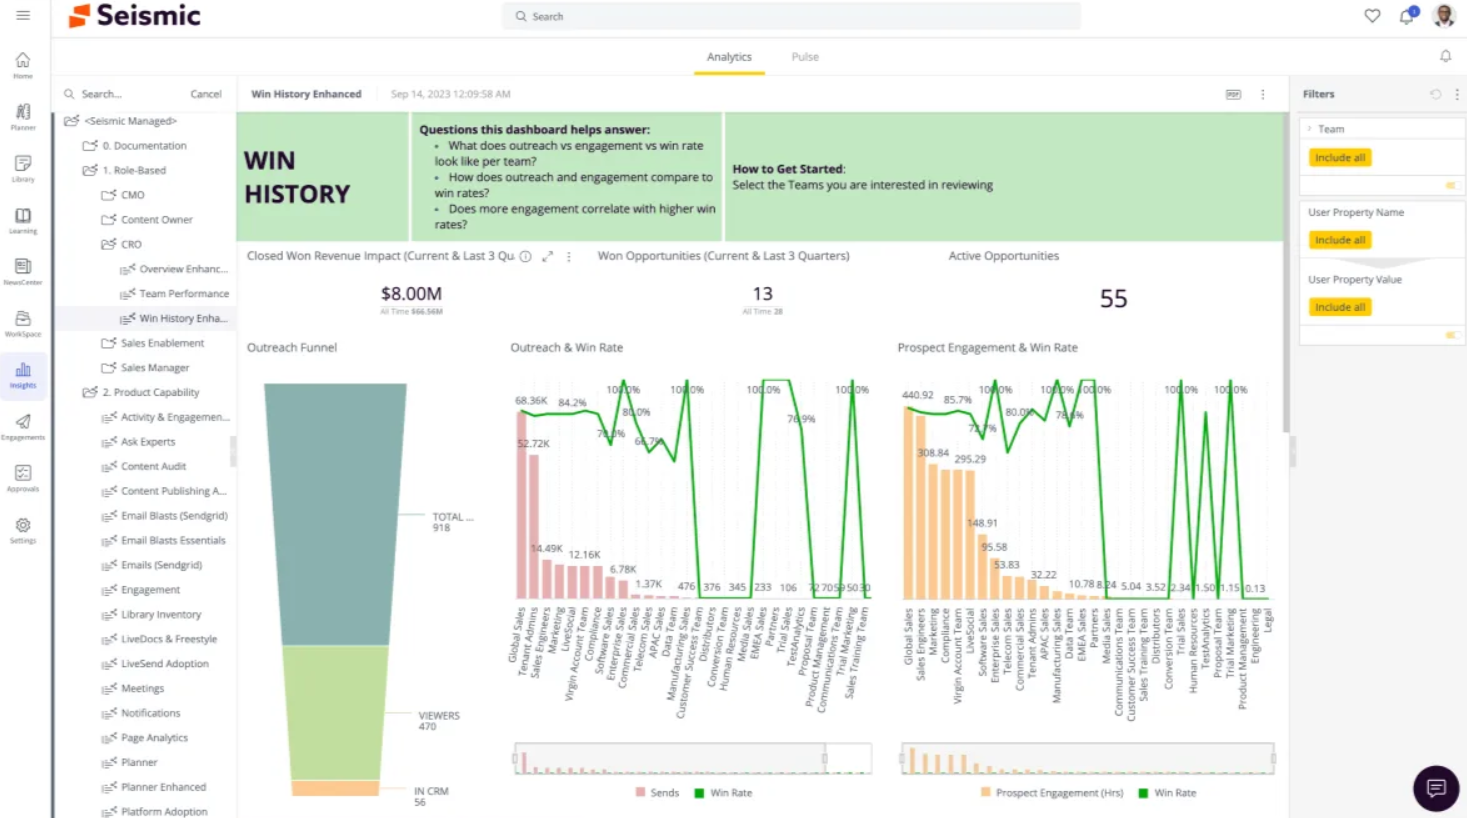Click Prospect Engagement chart range slider
The height and width of the screenshot is (818, 1467).
point(1088,759)
